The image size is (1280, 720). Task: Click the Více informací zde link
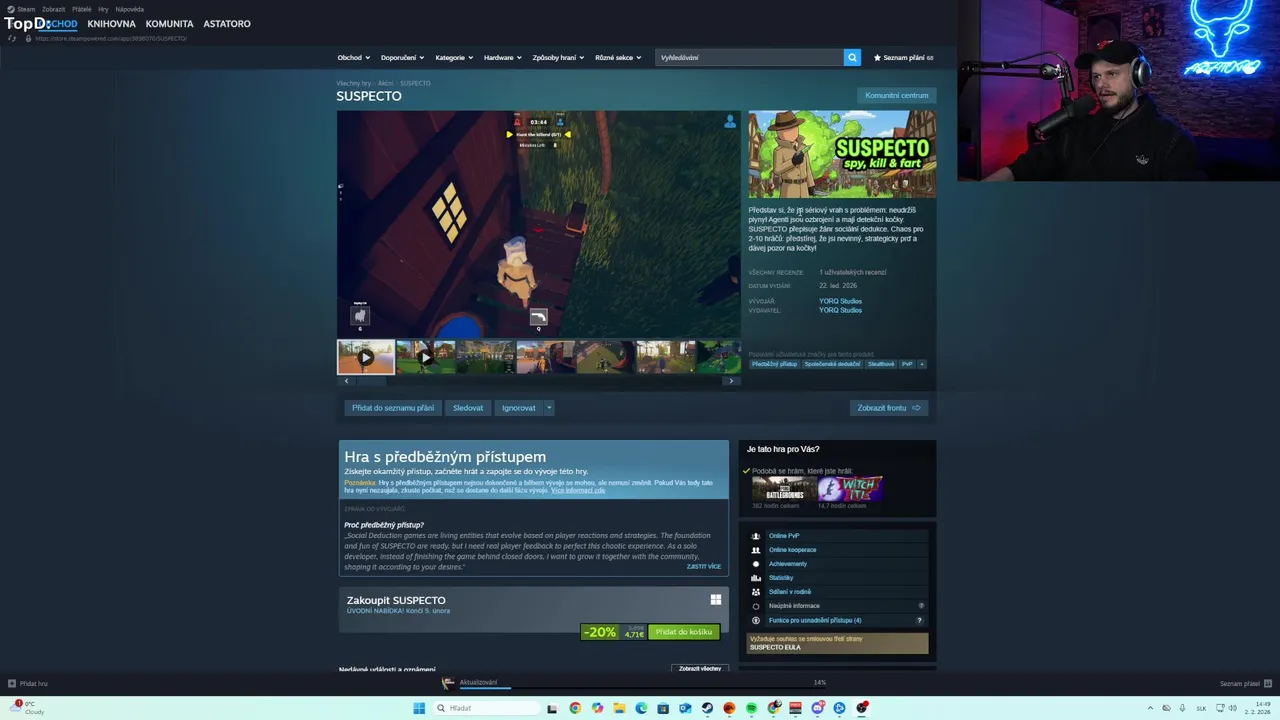point(578,491)
